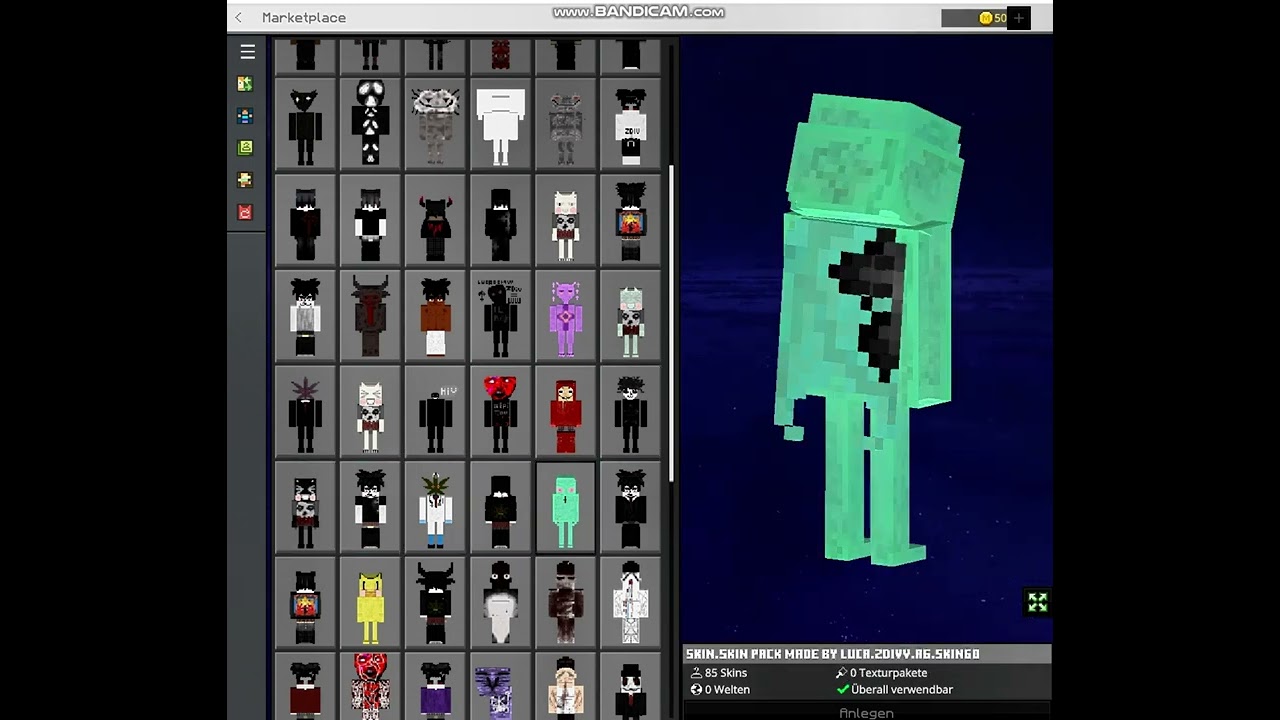
Task: Select the red hooded skin
Action: (565, 412)
